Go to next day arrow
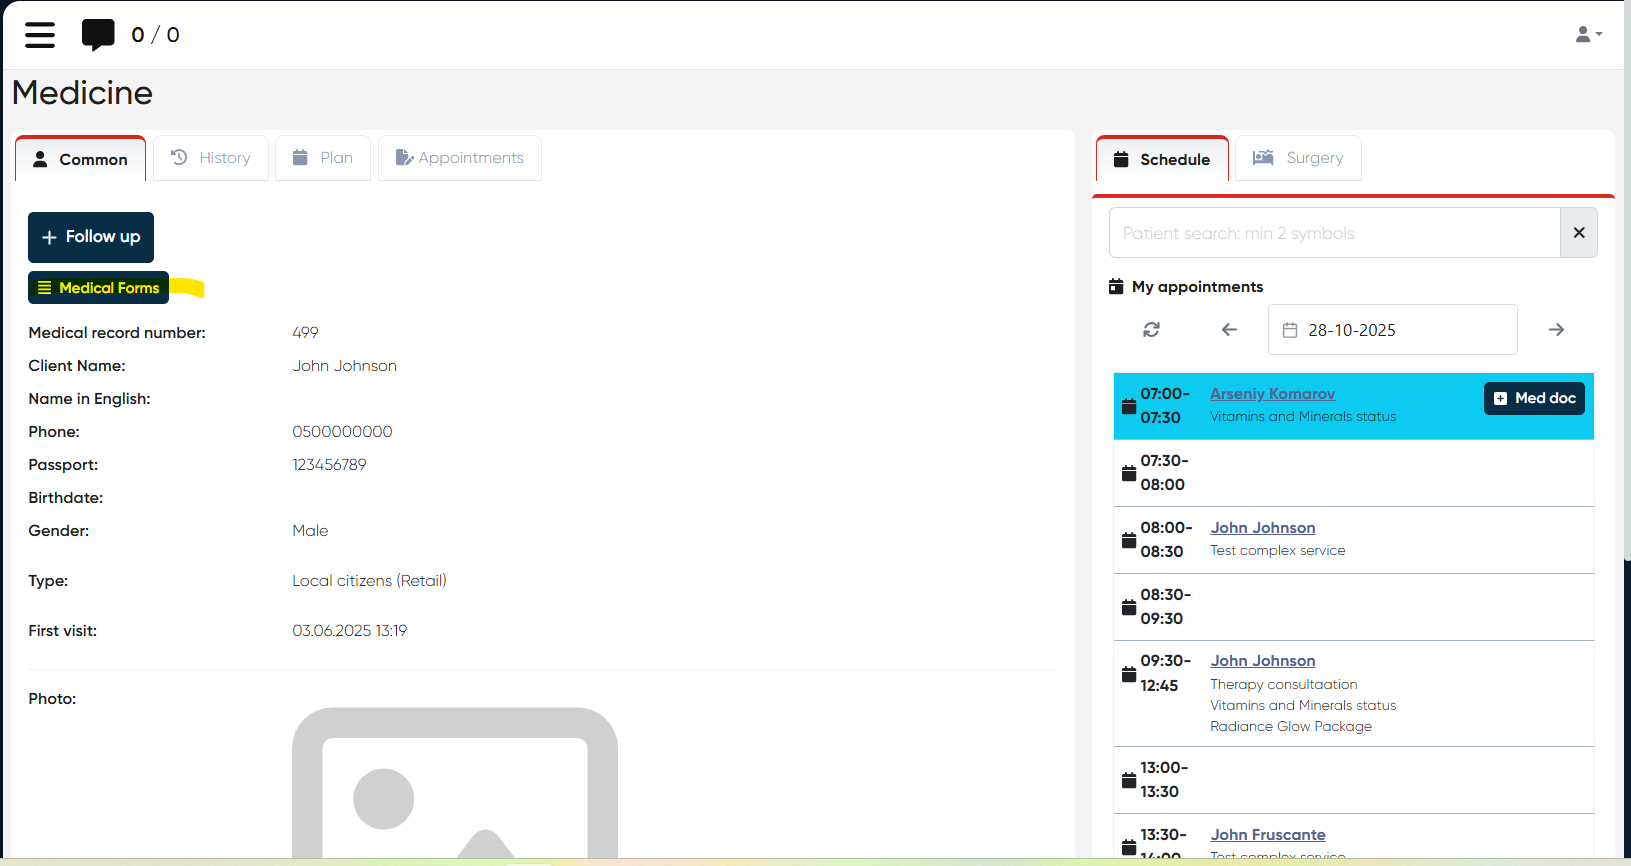Image resolution: width=1631 pixels, height=866 pixels. (1556, 330)
